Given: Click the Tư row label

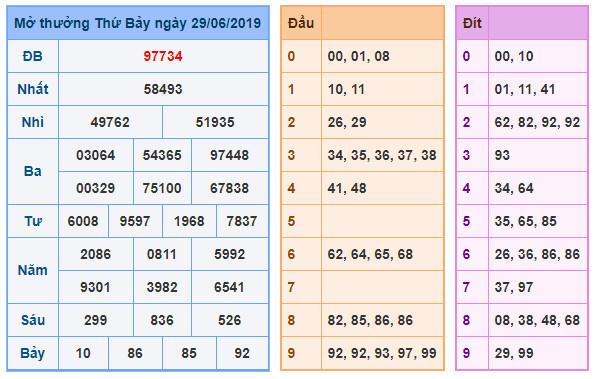Looking at the screenshot, I should 33,222.
